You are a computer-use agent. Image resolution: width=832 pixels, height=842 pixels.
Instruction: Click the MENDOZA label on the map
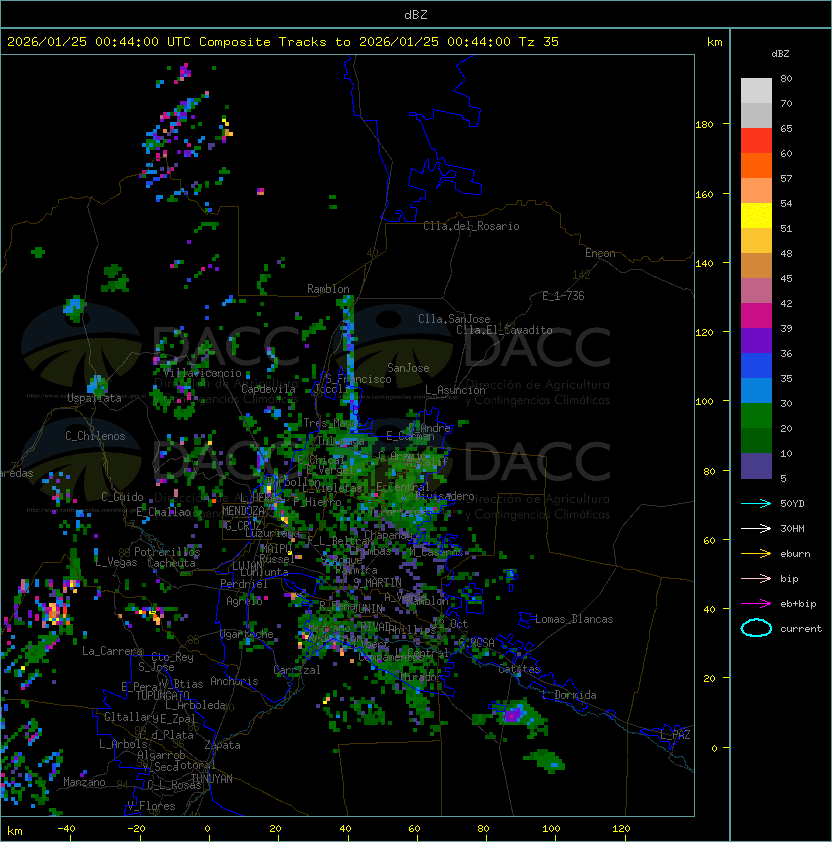pos(243,511)
